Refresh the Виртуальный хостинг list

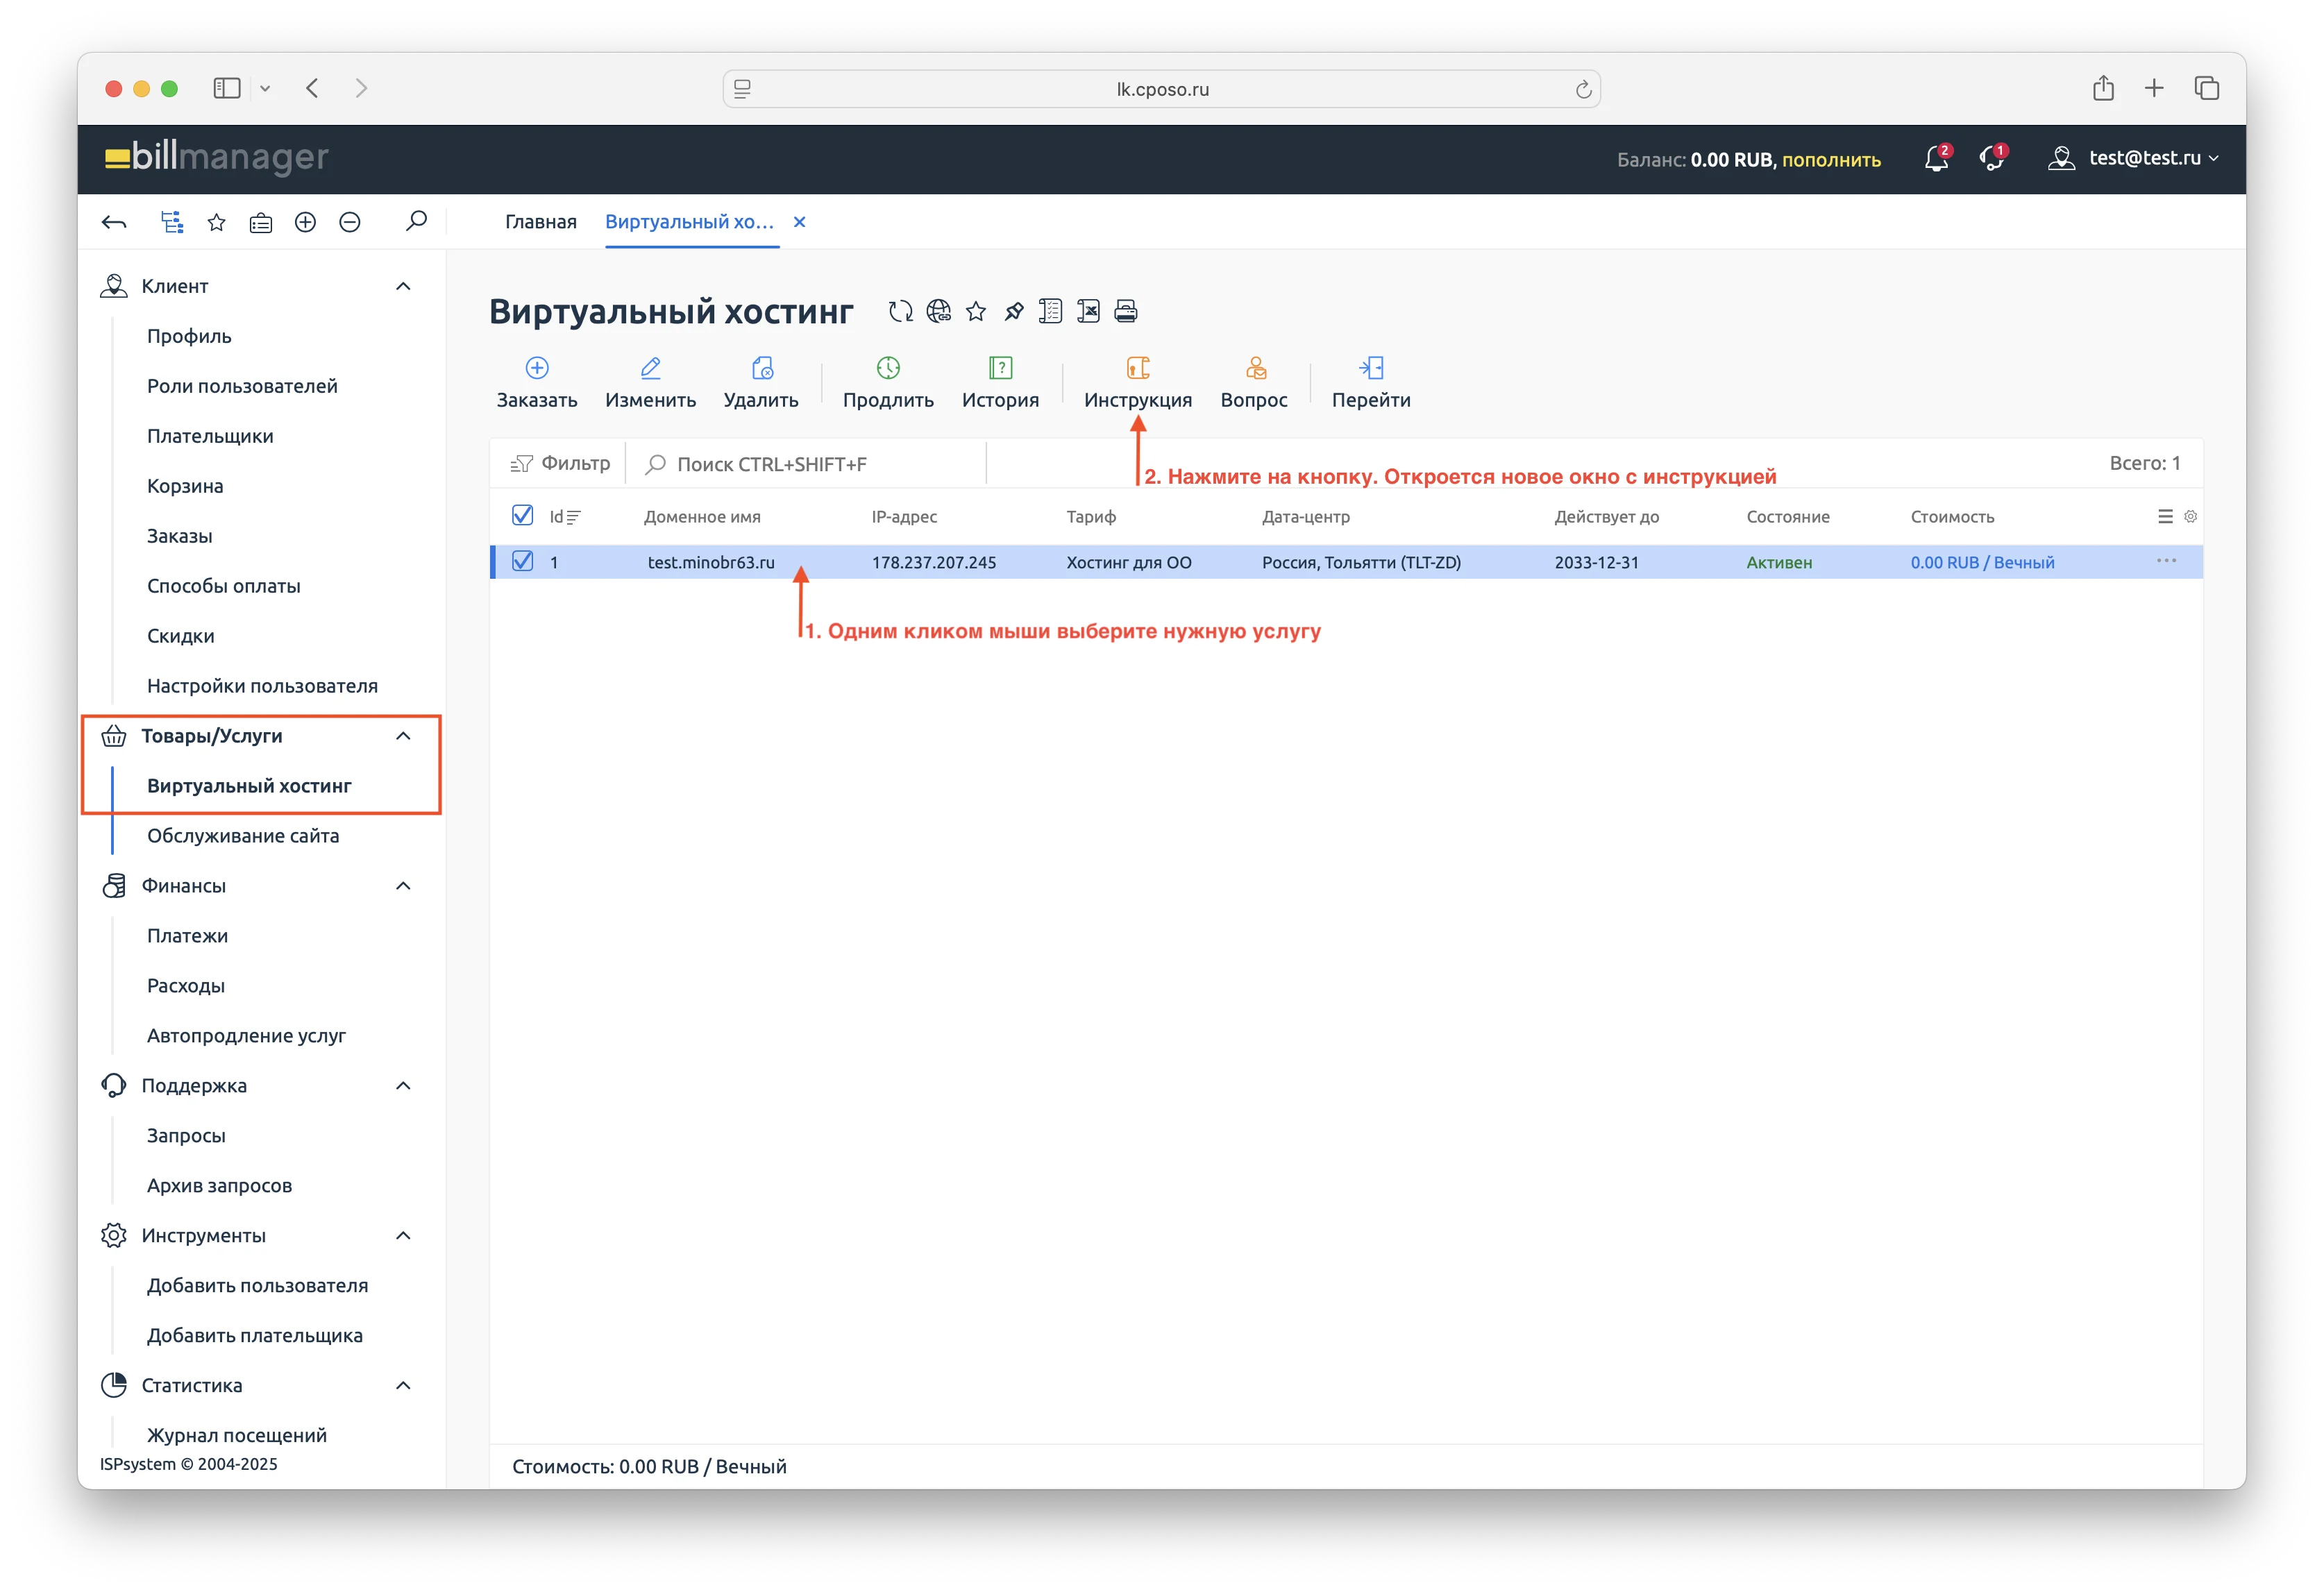pos(900,311)
